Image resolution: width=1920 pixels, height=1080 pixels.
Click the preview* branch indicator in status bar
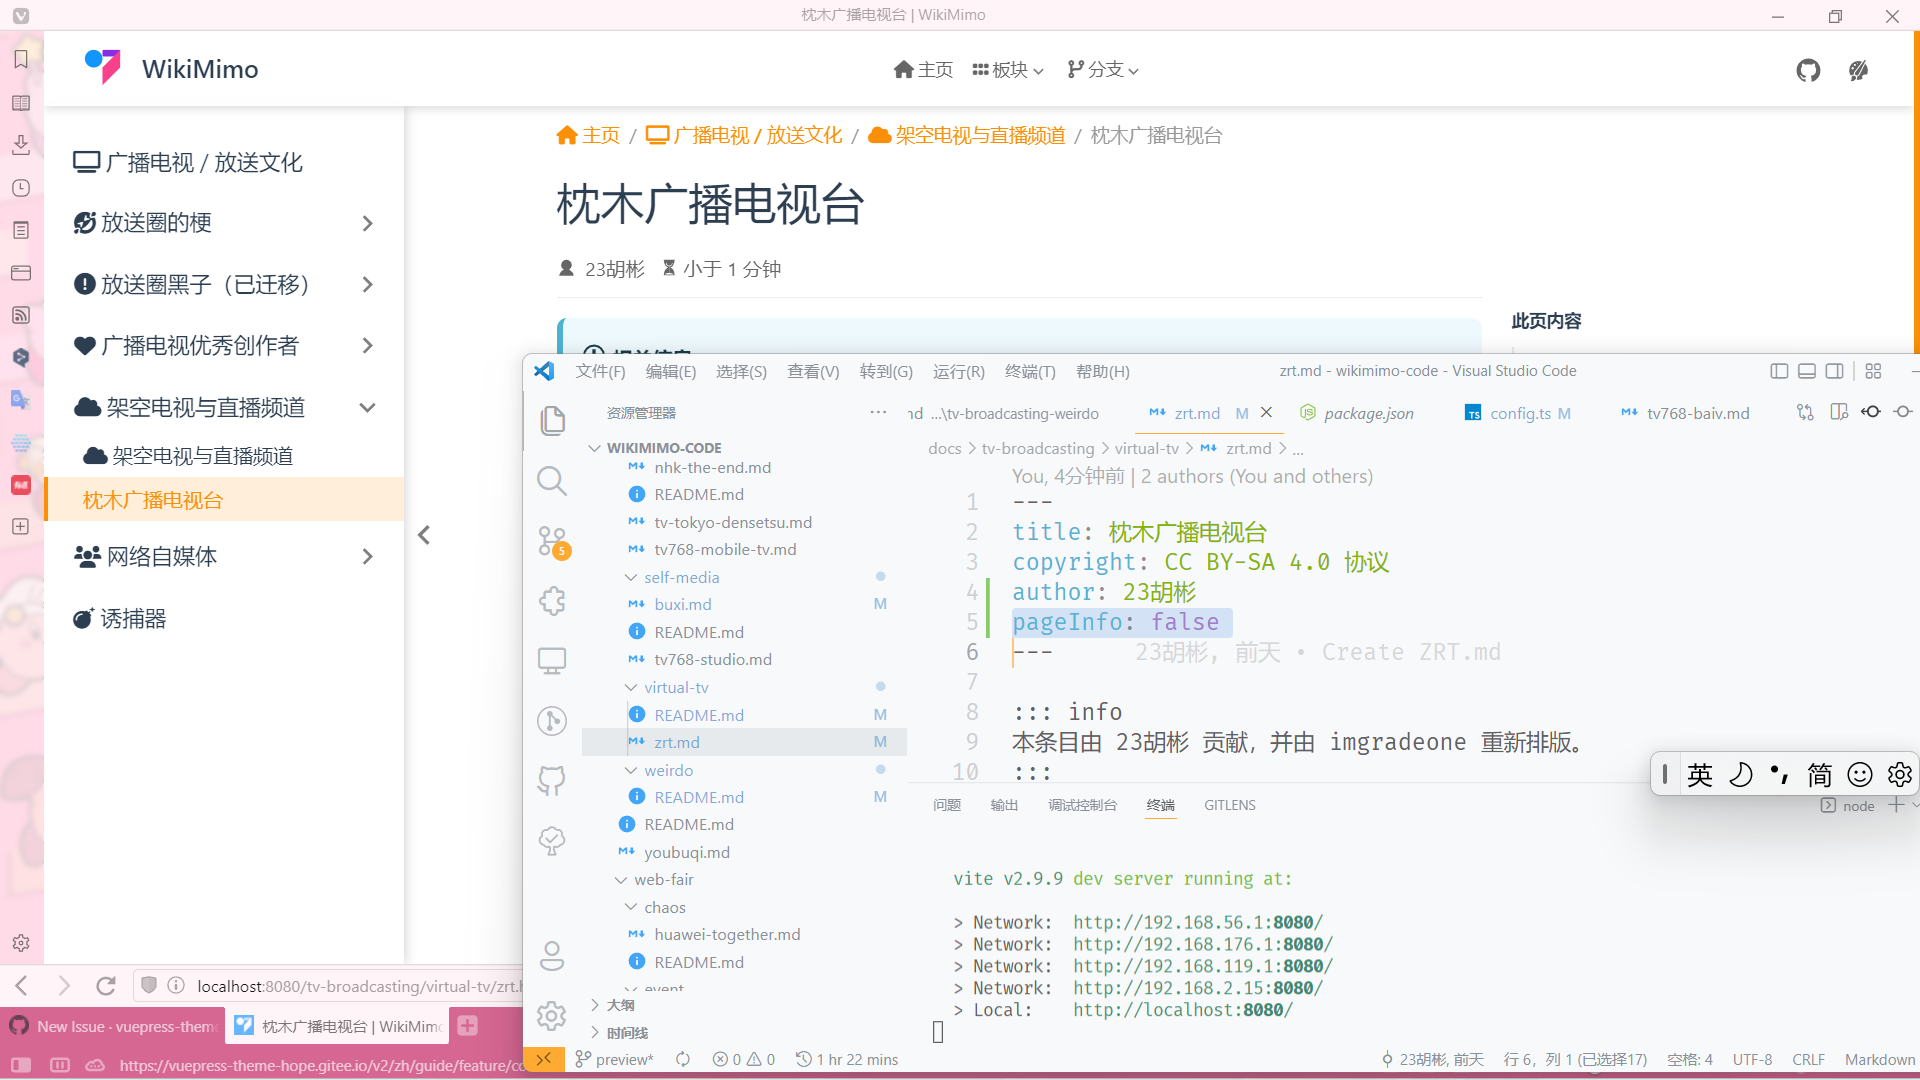(613, 1059)
